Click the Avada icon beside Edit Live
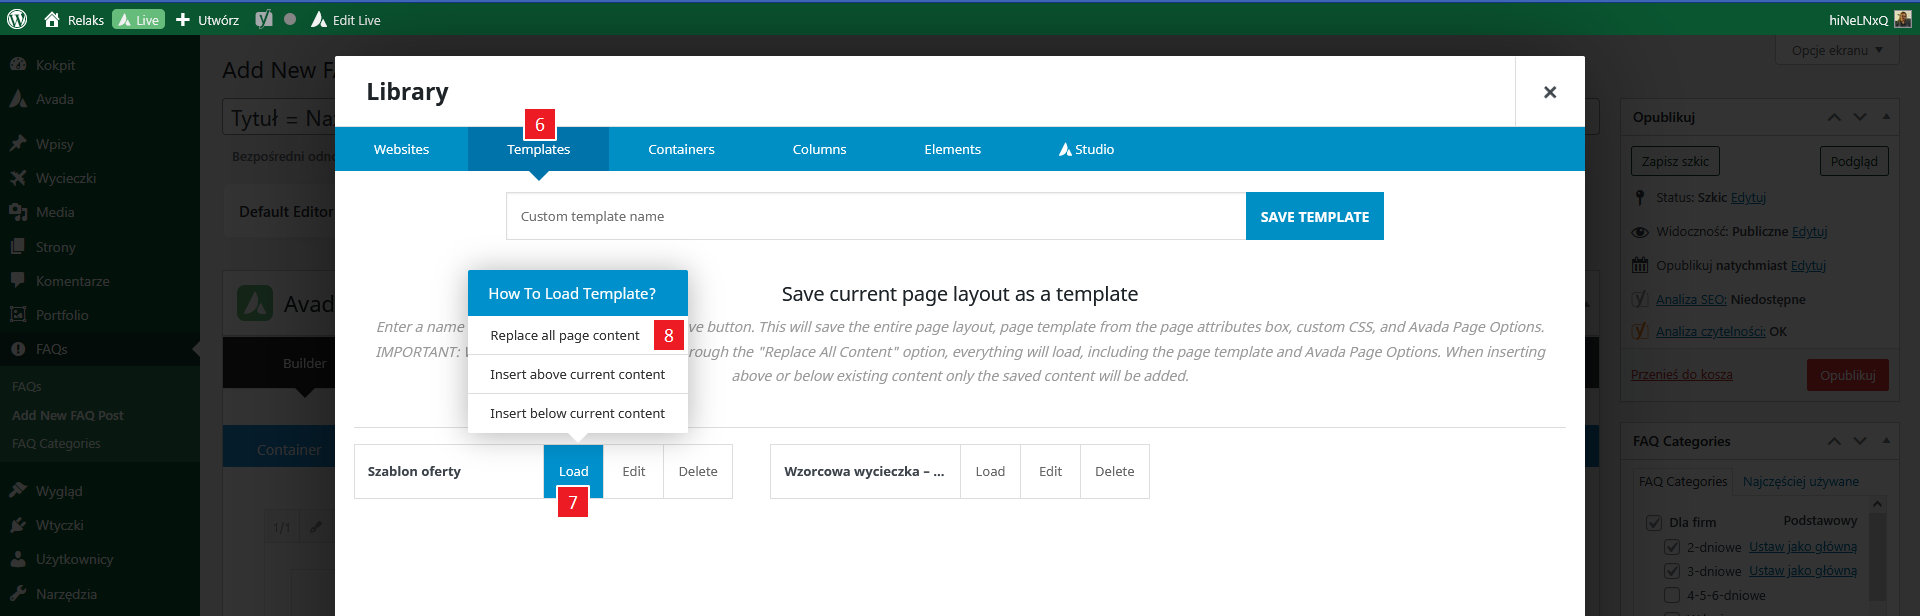Image resolution: width=1920 pixels, height=616 pixels. pos(319,20)
